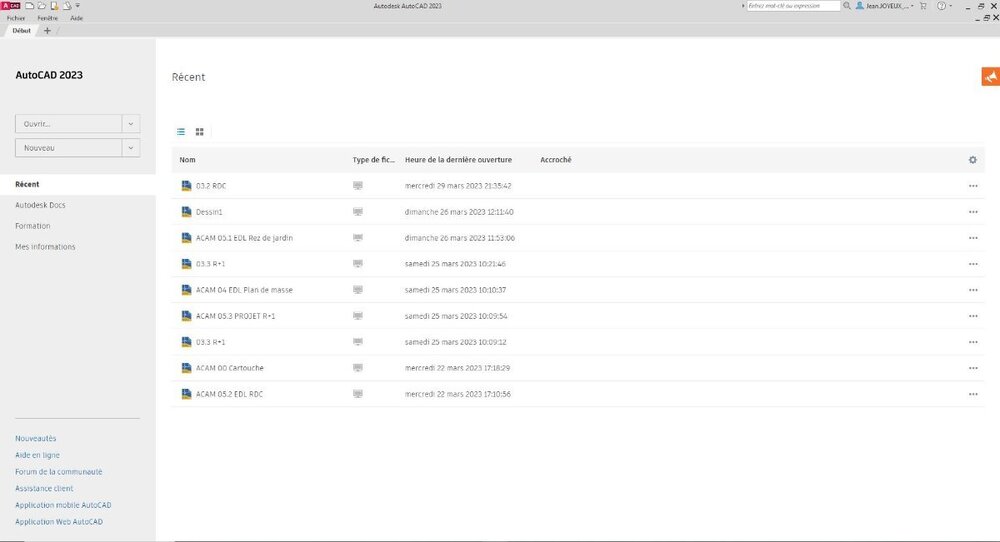
Task: Open the Nouveautés link
Action: (36, 439)
